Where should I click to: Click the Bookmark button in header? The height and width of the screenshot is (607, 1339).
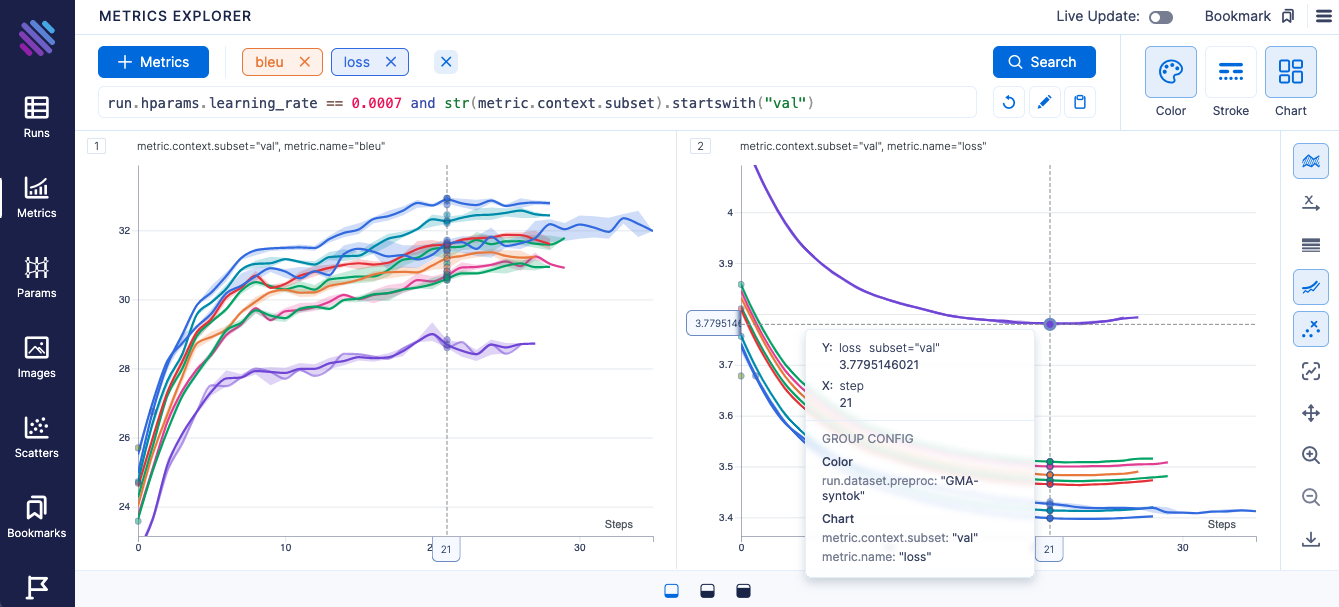(1250, 16)
